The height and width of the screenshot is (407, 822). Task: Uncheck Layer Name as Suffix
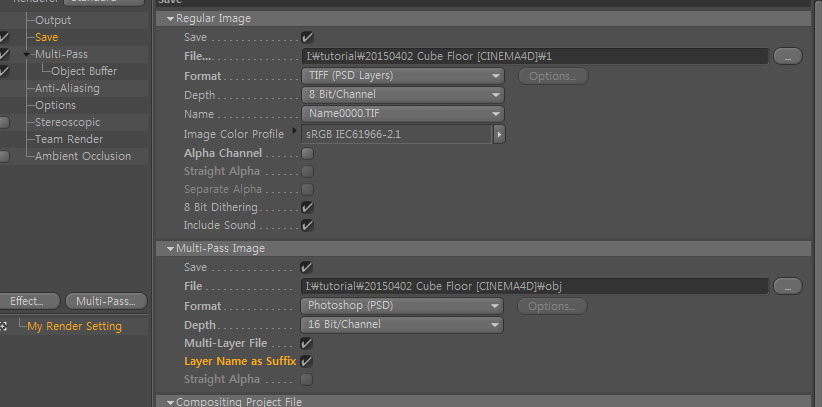click(307, 361)
